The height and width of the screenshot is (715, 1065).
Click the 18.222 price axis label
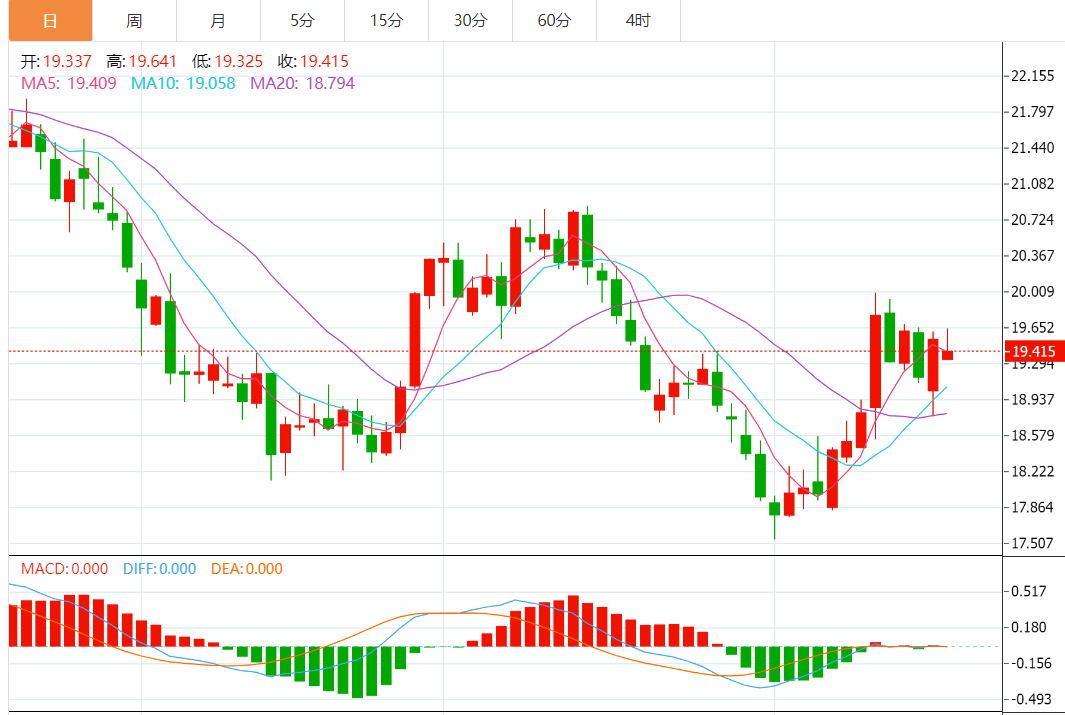1032,471
